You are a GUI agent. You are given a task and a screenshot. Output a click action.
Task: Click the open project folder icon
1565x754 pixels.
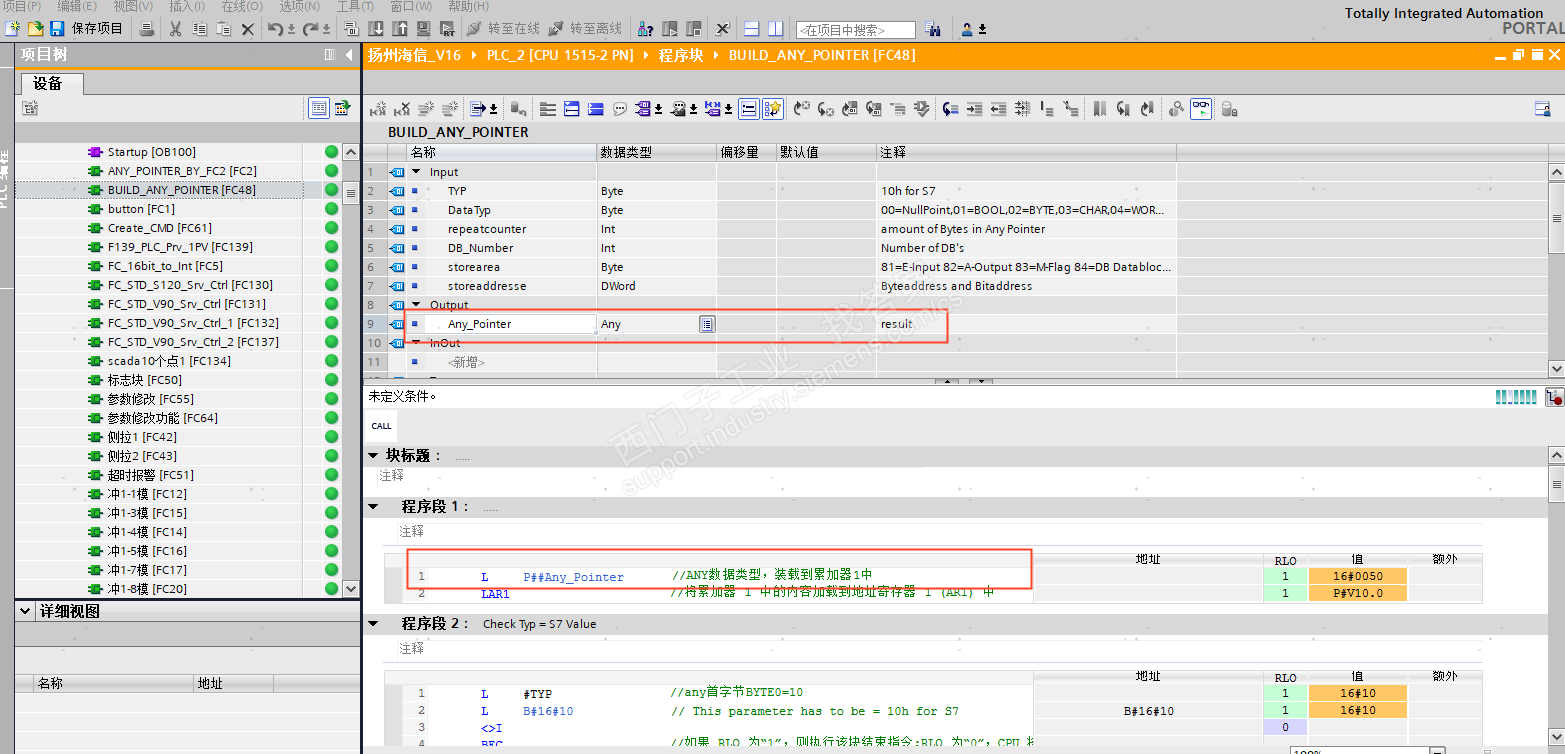pyautogui.click(x=35, y=29)
